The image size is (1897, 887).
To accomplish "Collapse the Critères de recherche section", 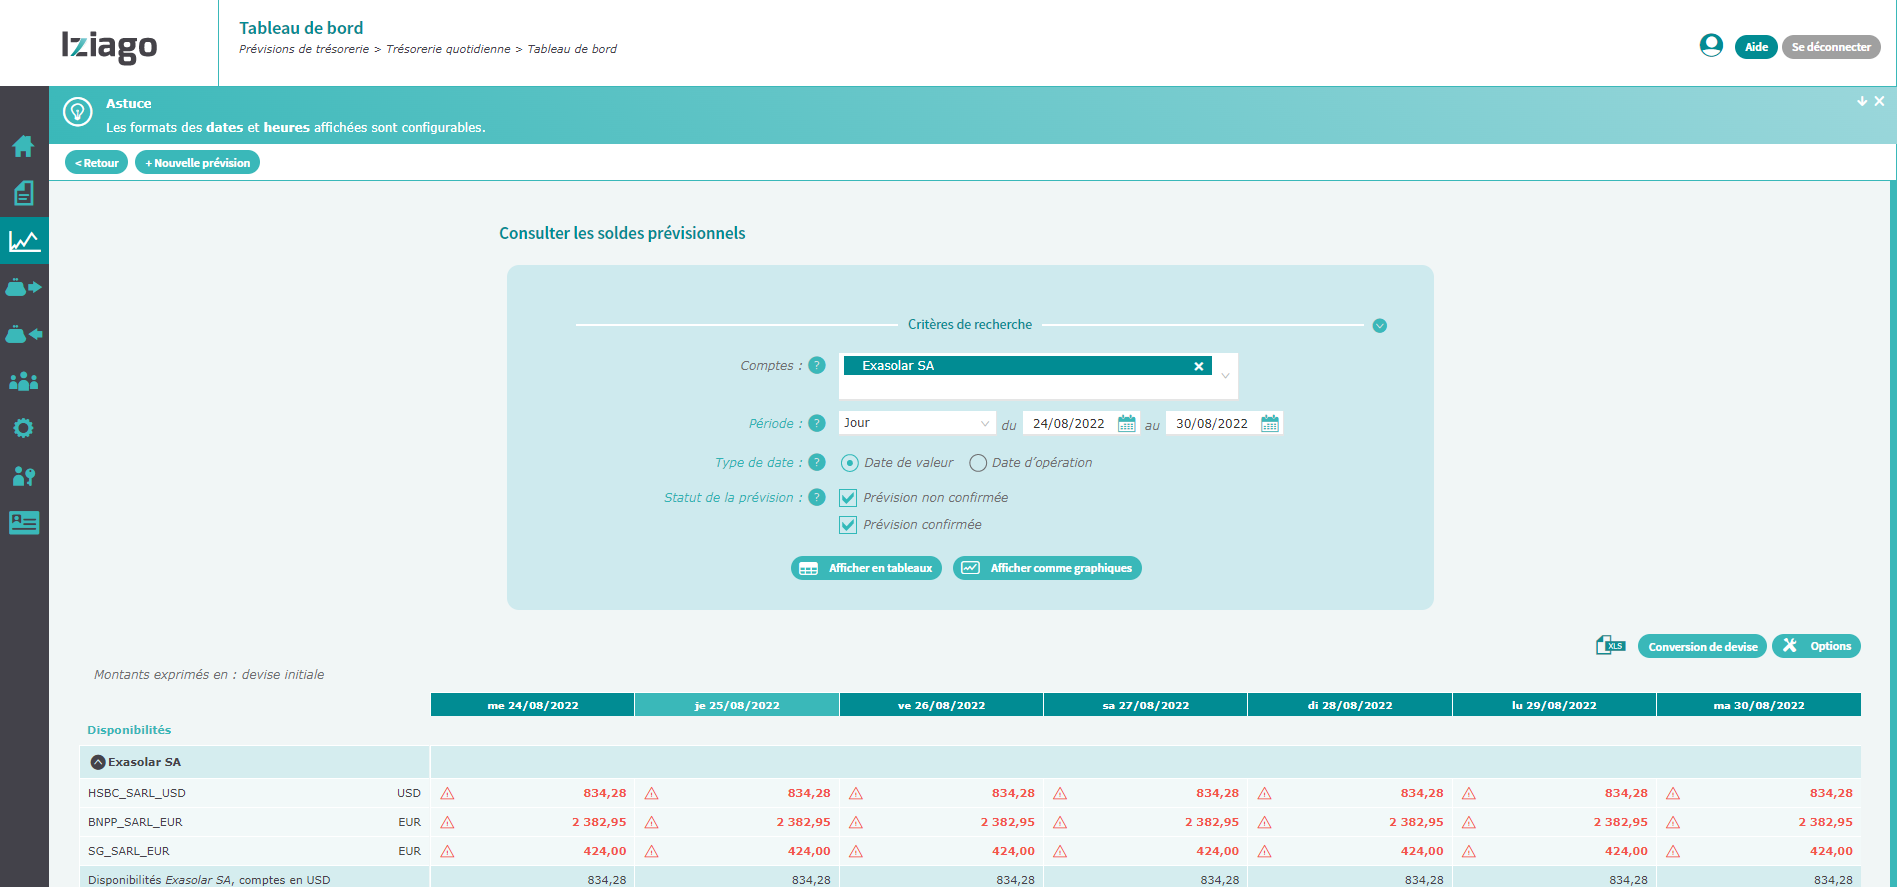I will (x=1380, y=325).
